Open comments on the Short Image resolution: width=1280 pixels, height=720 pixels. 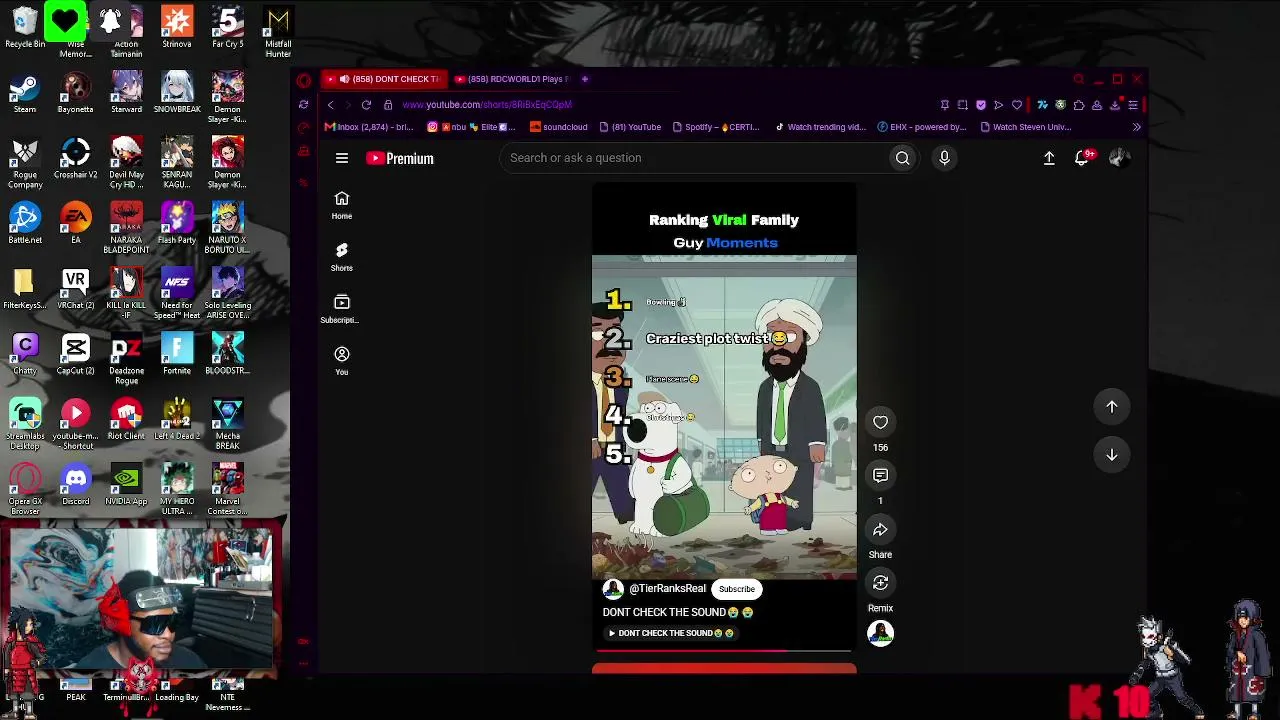(880, 476)
